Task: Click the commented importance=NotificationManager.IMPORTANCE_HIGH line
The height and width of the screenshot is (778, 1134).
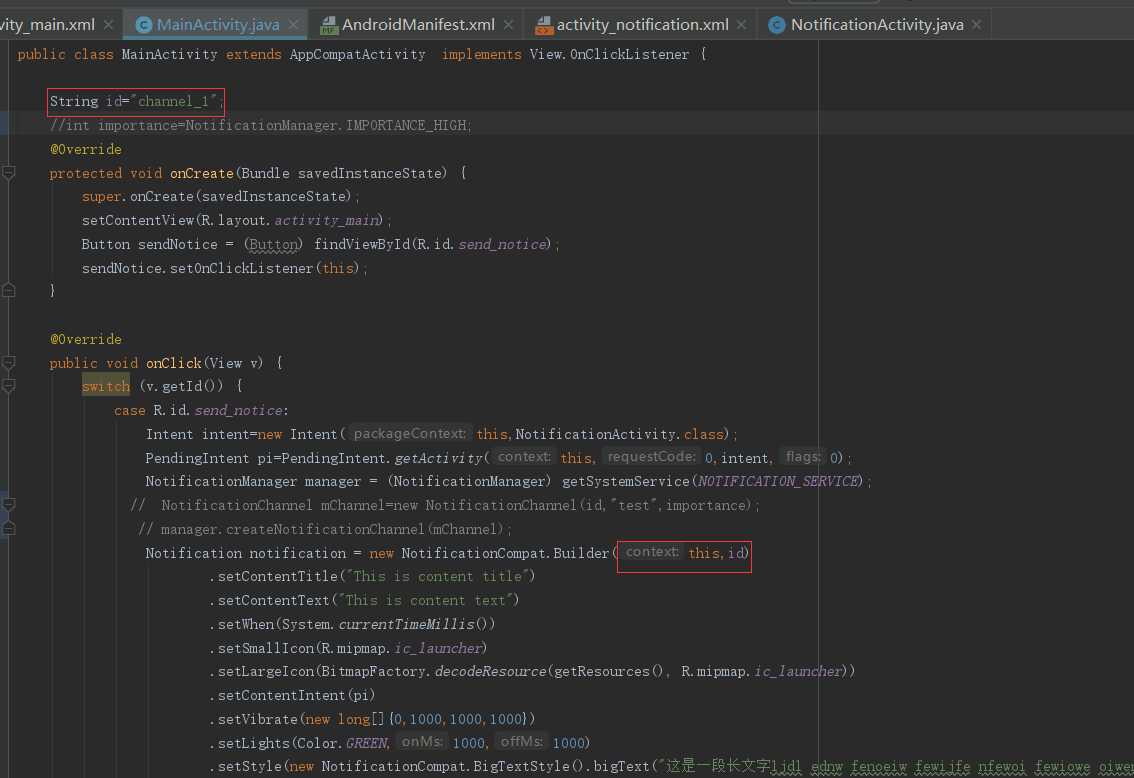Action: pyautogui.click(x=260, y=125)
